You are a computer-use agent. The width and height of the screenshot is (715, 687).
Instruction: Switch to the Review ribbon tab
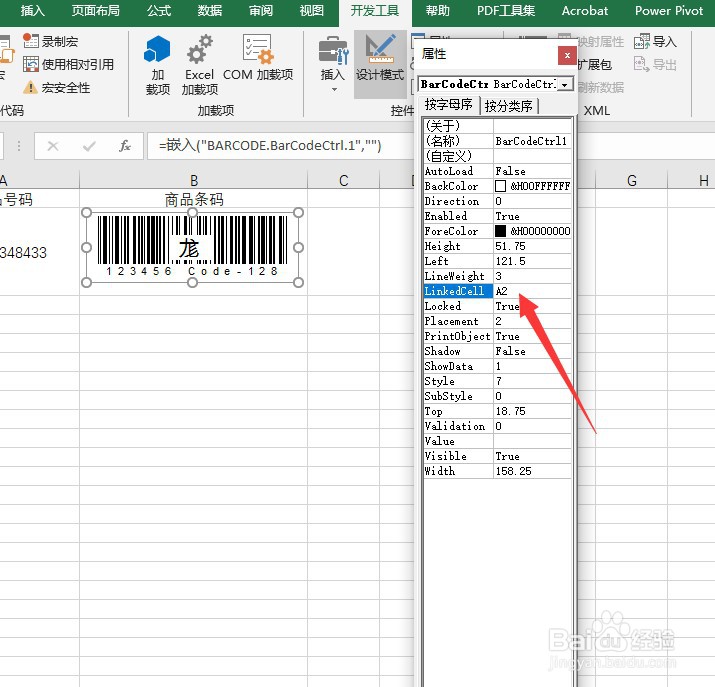[x=261, y=10]
